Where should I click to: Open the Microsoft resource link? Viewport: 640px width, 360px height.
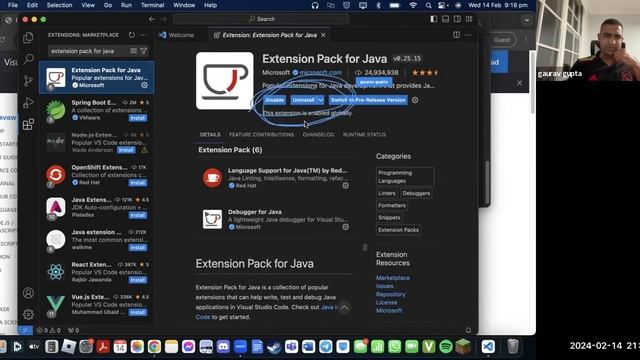coord(389,311)
